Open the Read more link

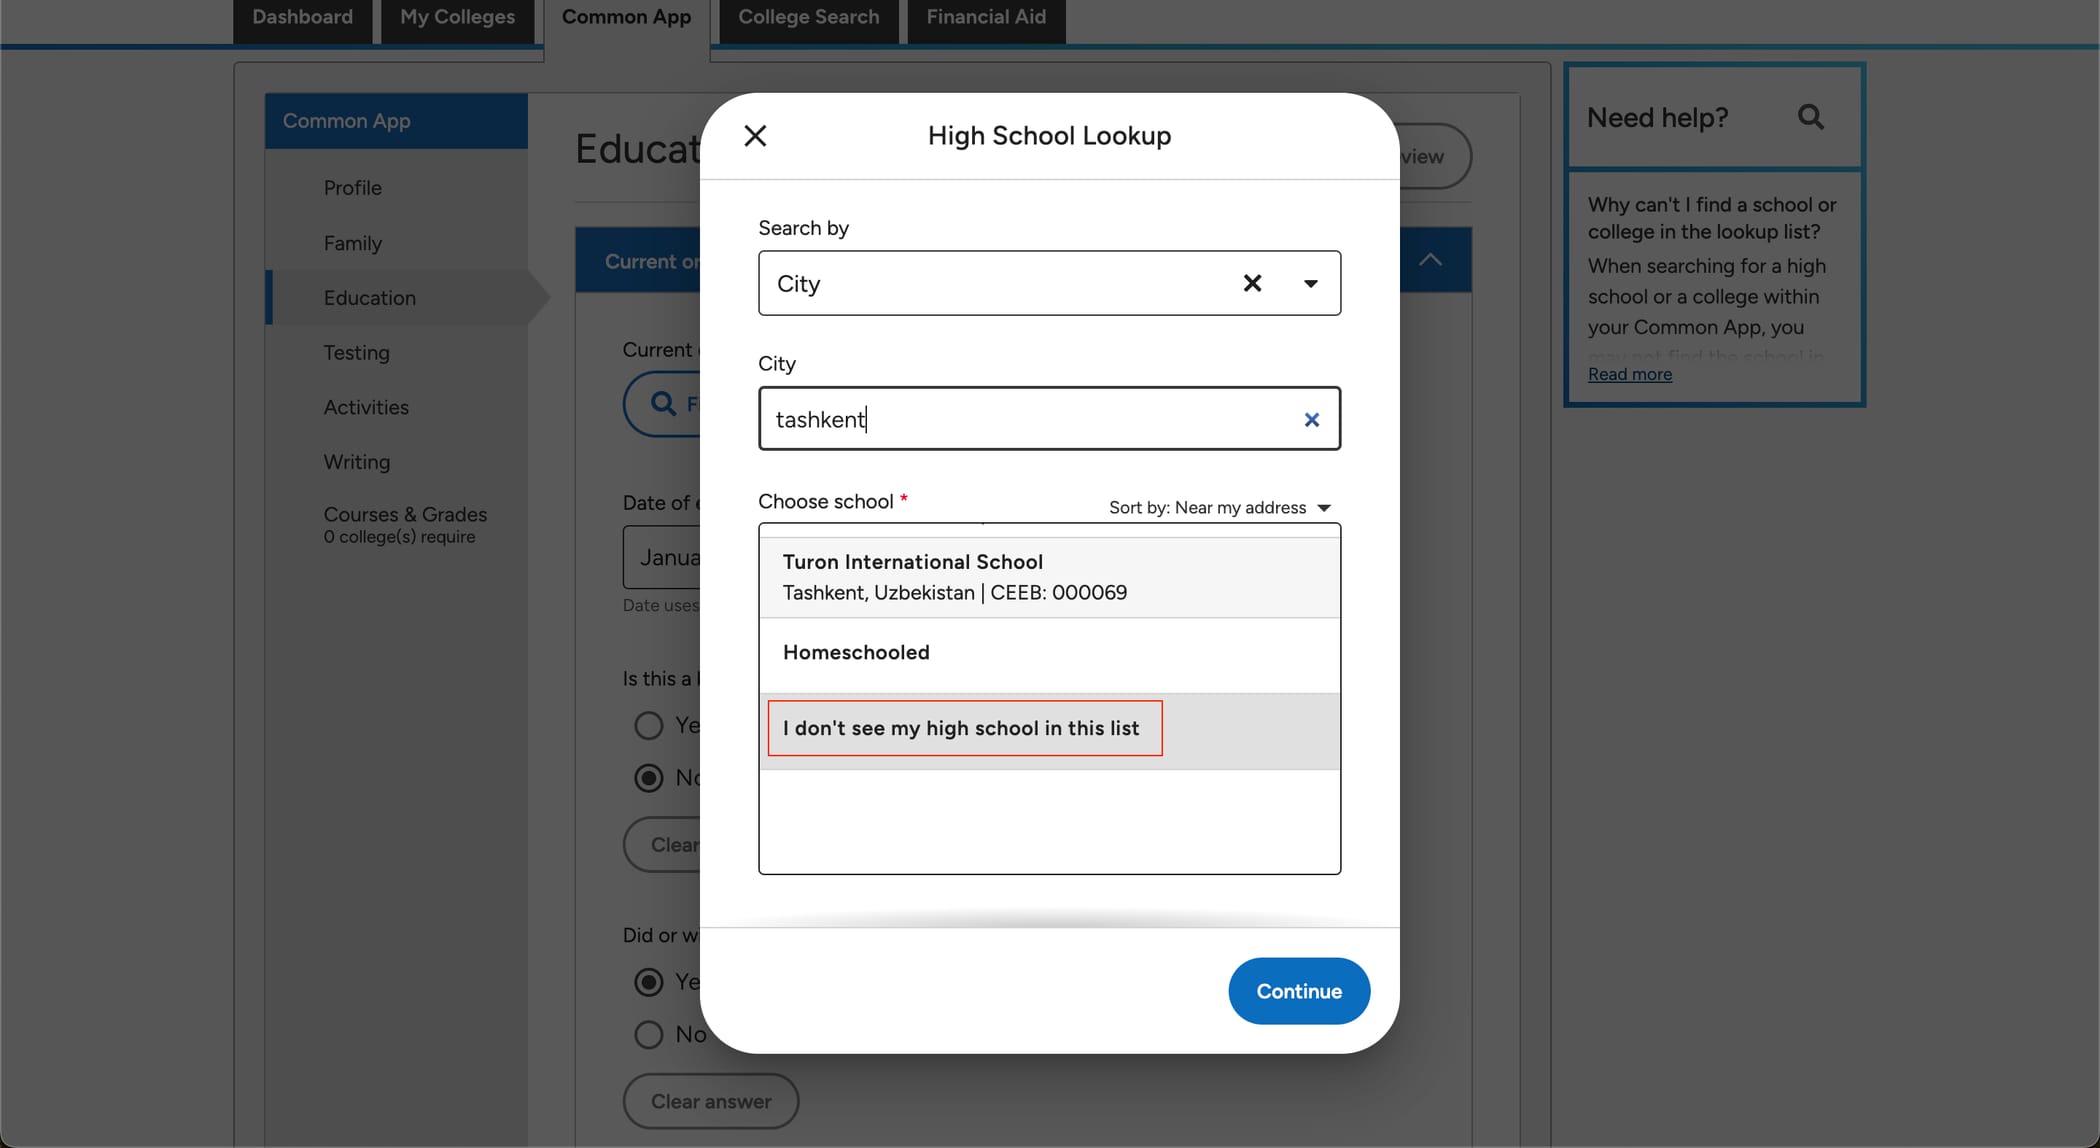pos(1629,373)
